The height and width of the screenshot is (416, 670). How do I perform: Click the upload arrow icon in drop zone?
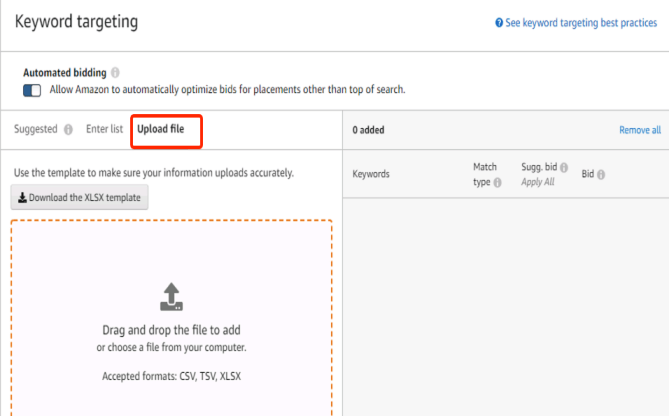(171, 296)
